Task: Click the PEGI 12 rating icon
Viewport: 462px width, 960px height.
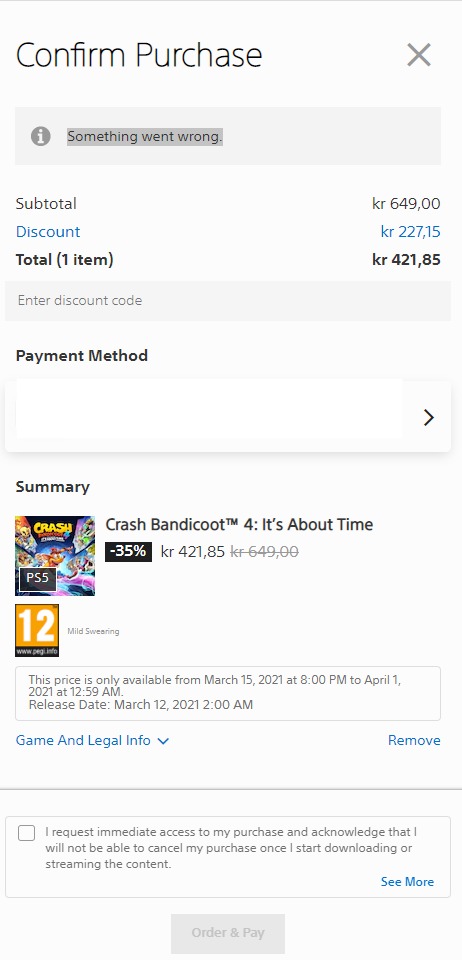Action: (x=37, y=631)
